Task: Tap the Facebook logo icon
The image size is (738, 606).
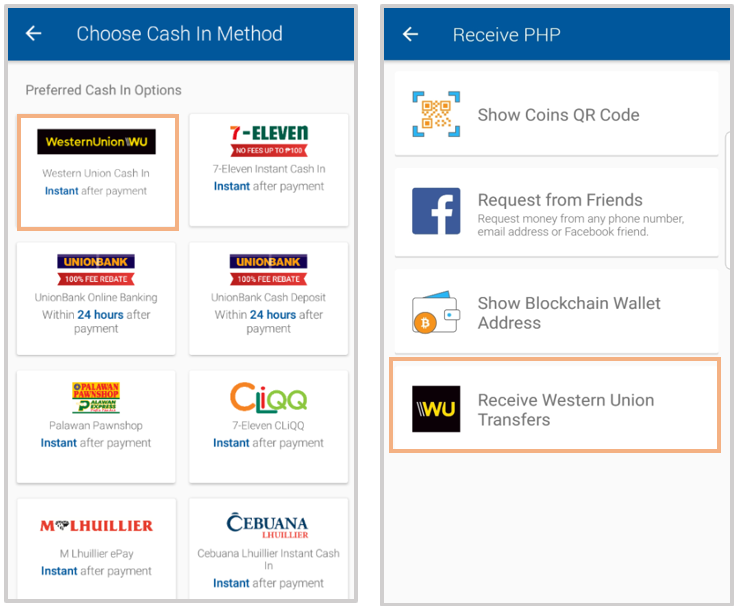Action: click(436, 211)
